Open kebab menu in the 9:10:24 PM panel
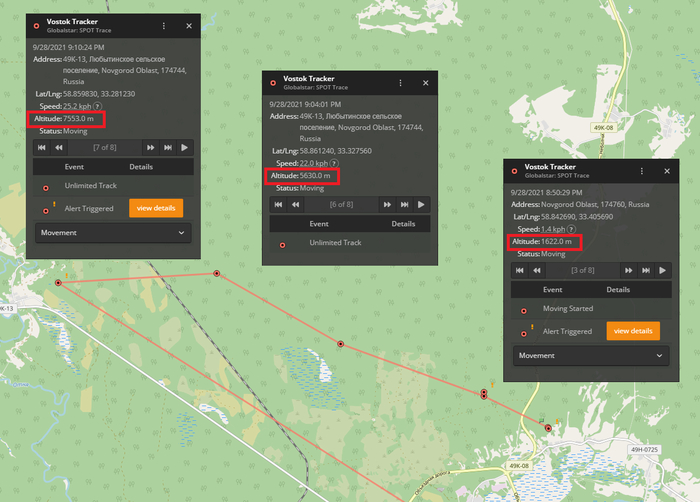This screenshot has height=502, width=700. tap(164, 26)
